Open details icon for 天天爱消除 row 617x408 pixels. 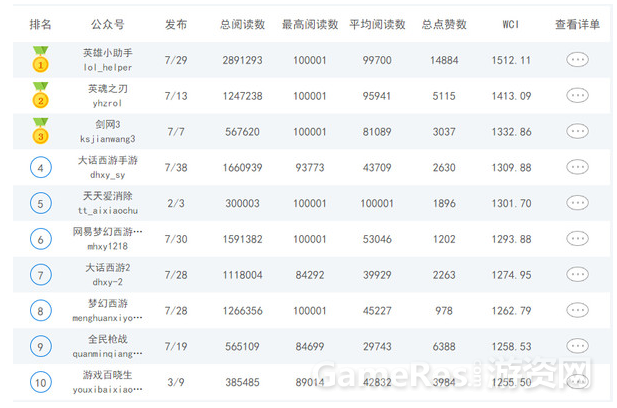point(577,203)
